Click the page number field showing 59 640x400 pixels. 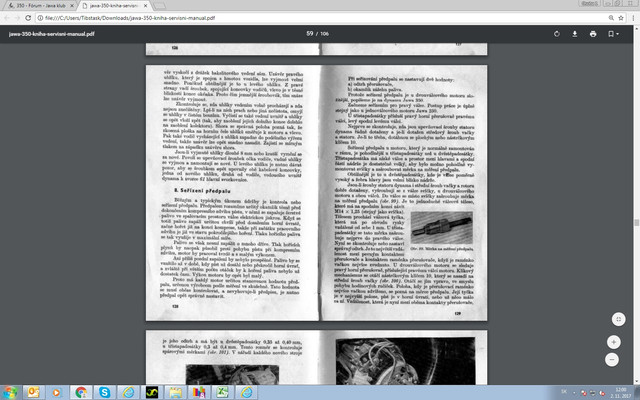pos(310,33)
